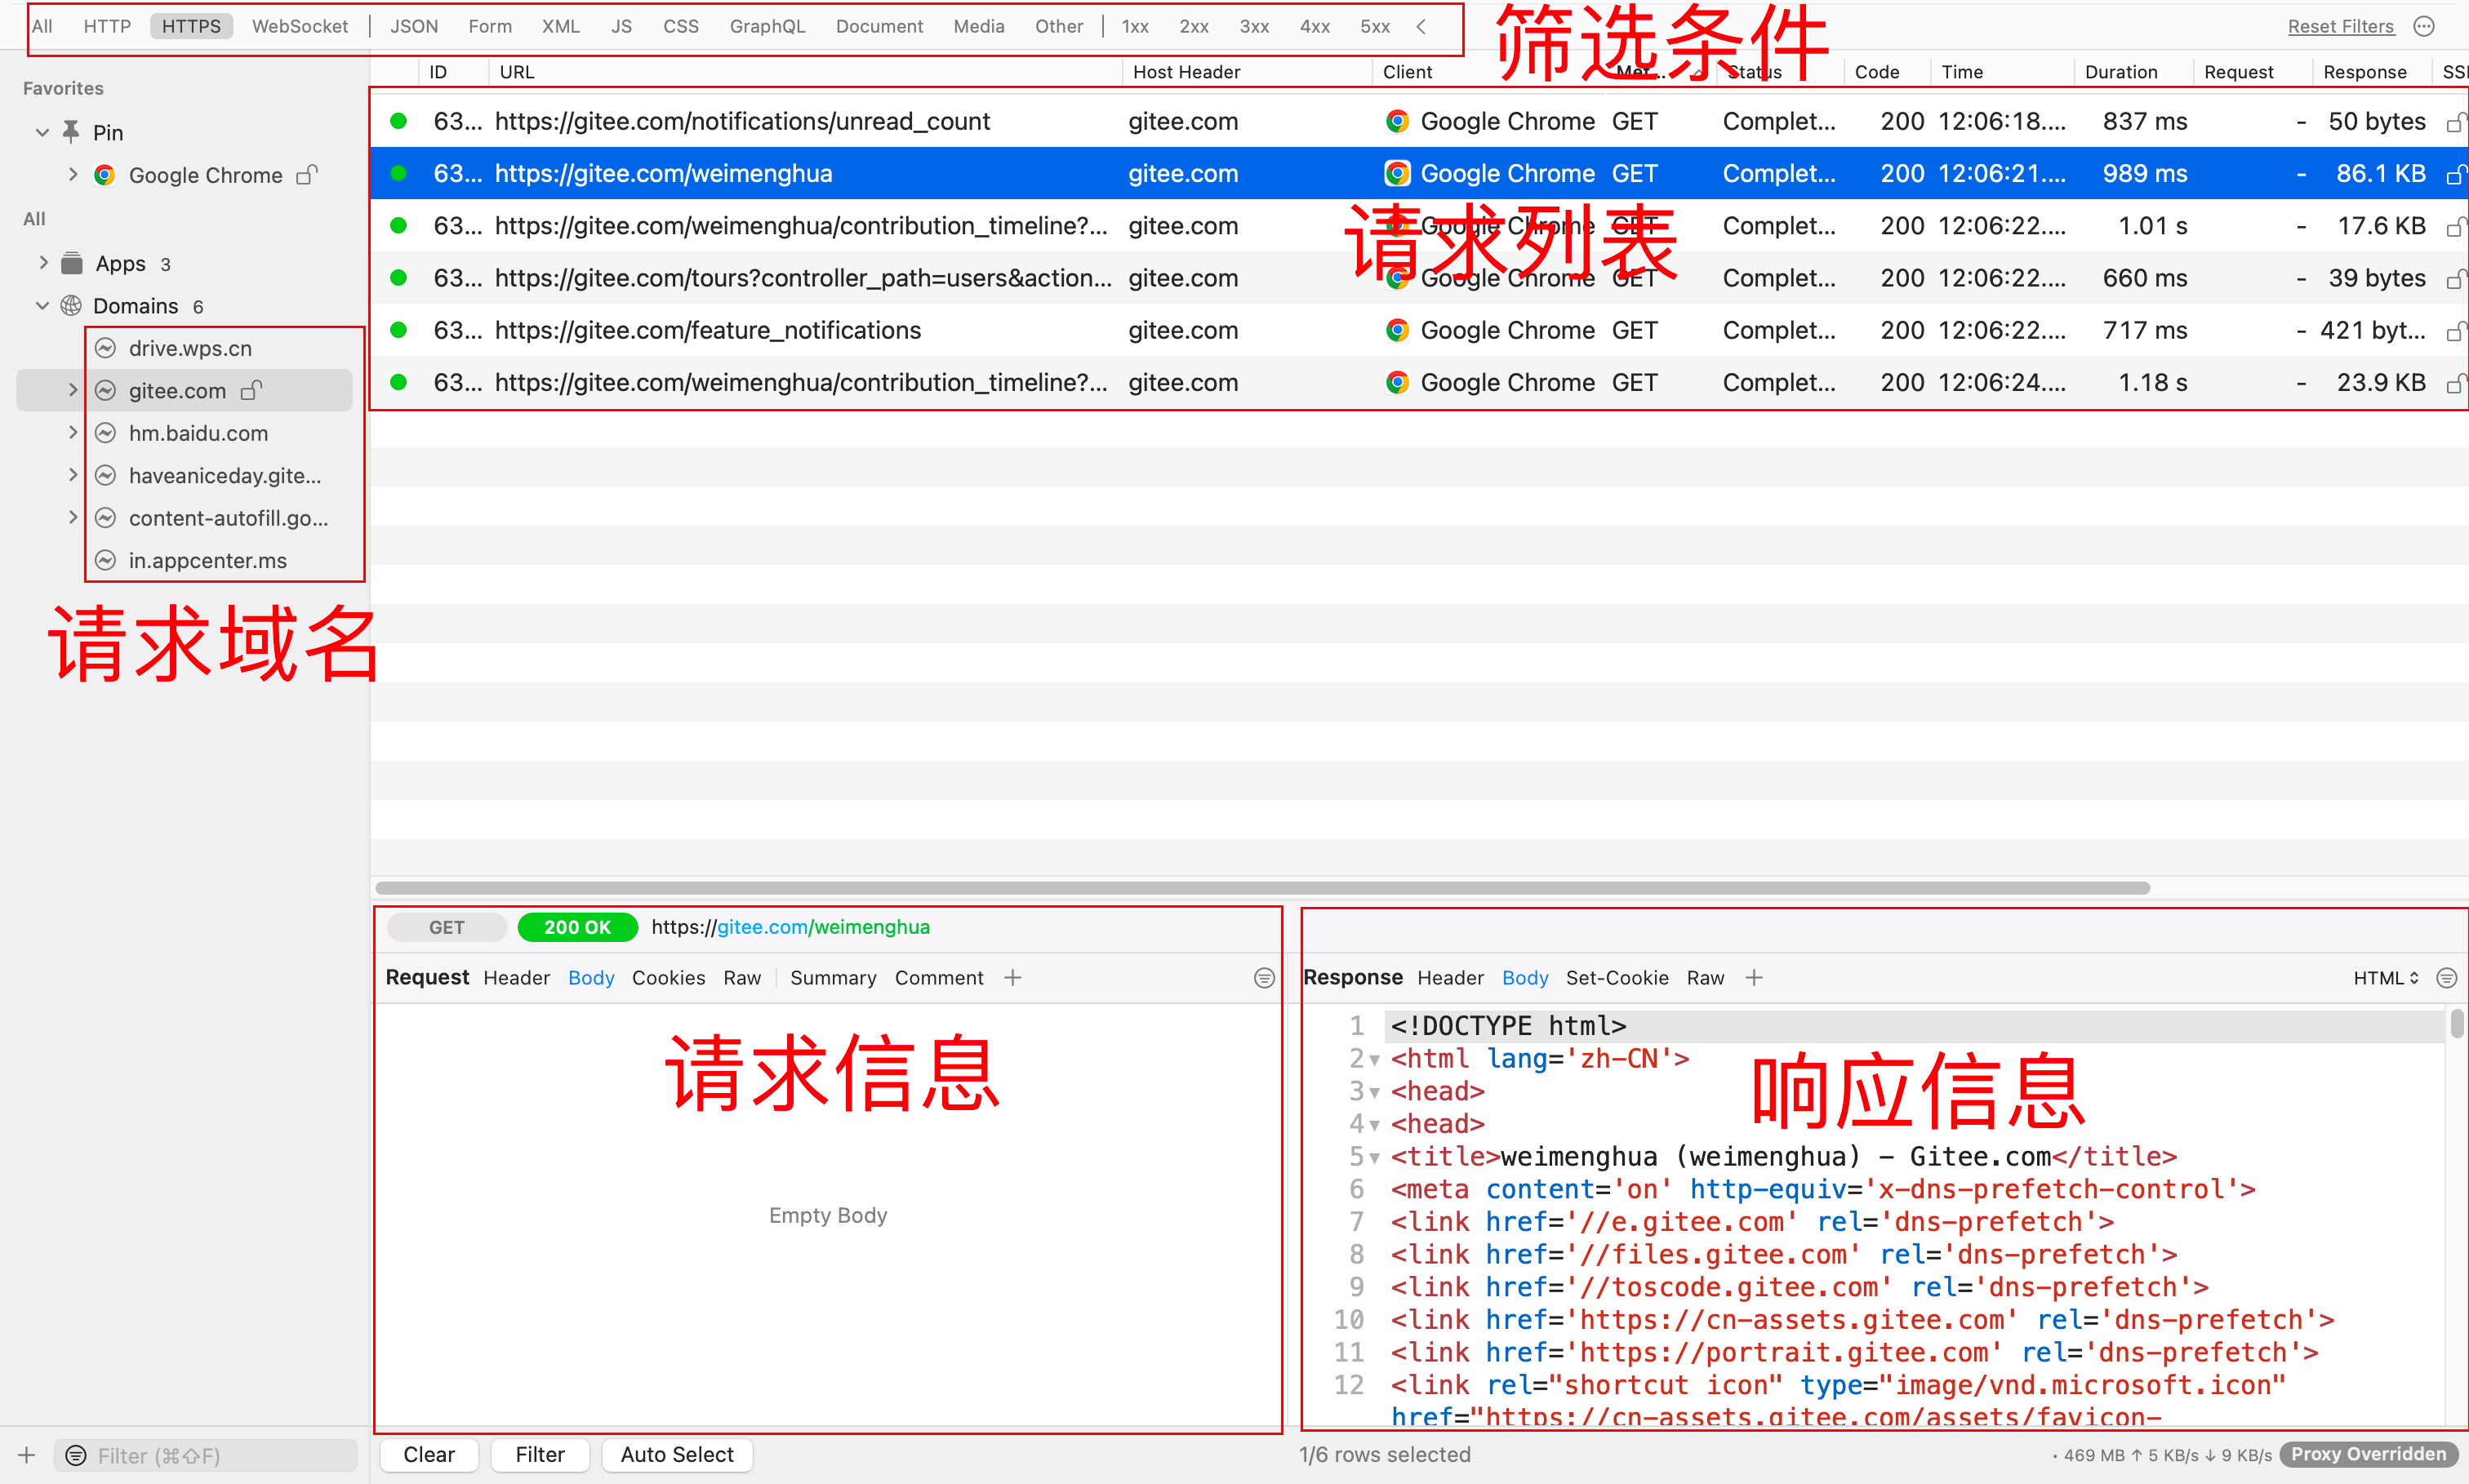Collapse the Domains group
Viewport: 2469px width, 1484px height.
(42, 305)
